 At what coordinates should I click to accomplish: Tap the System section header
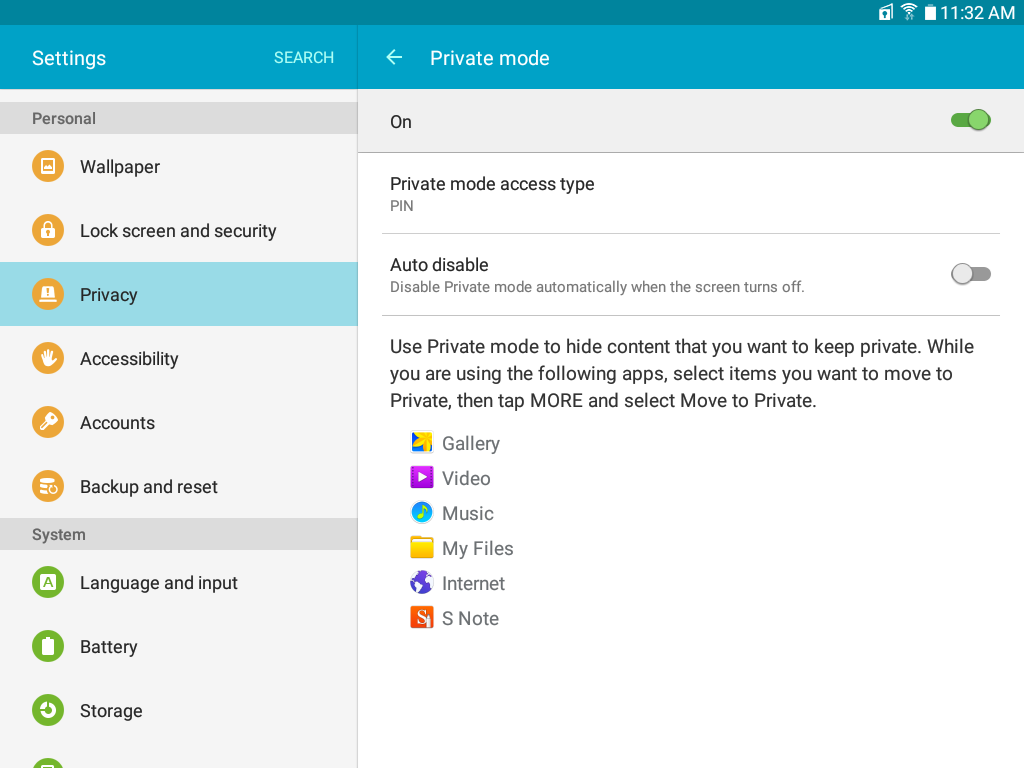(179, 534)
